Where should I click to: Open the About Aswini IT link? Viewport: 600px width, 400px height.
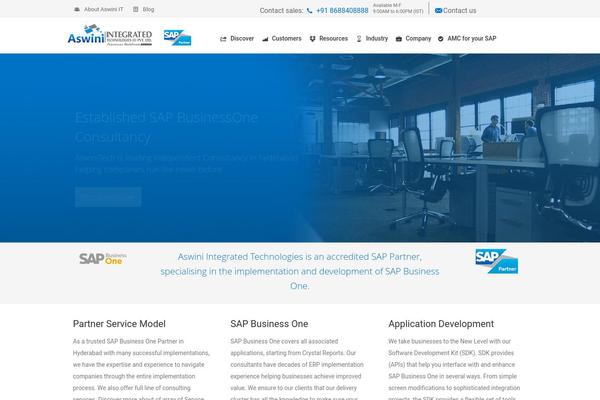104,9
